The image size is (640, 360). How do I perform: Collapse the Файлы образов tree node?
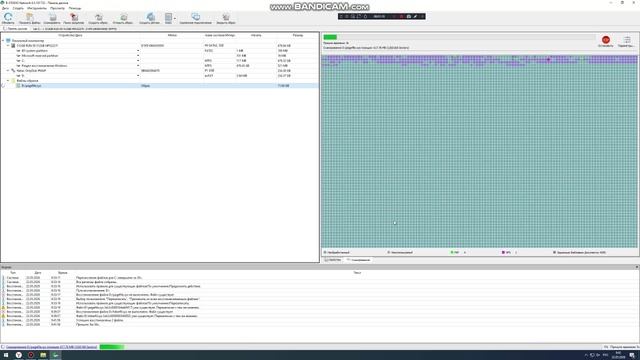coord(8,81)
